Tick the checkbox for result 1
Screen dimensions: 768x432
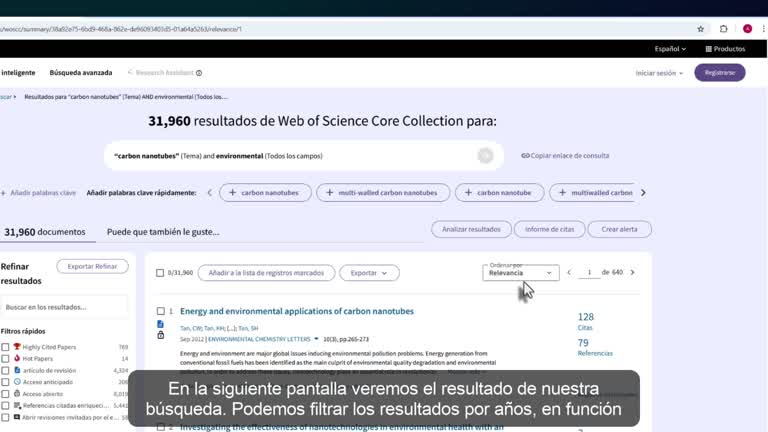pyautogui.click(x=161, y=311)
